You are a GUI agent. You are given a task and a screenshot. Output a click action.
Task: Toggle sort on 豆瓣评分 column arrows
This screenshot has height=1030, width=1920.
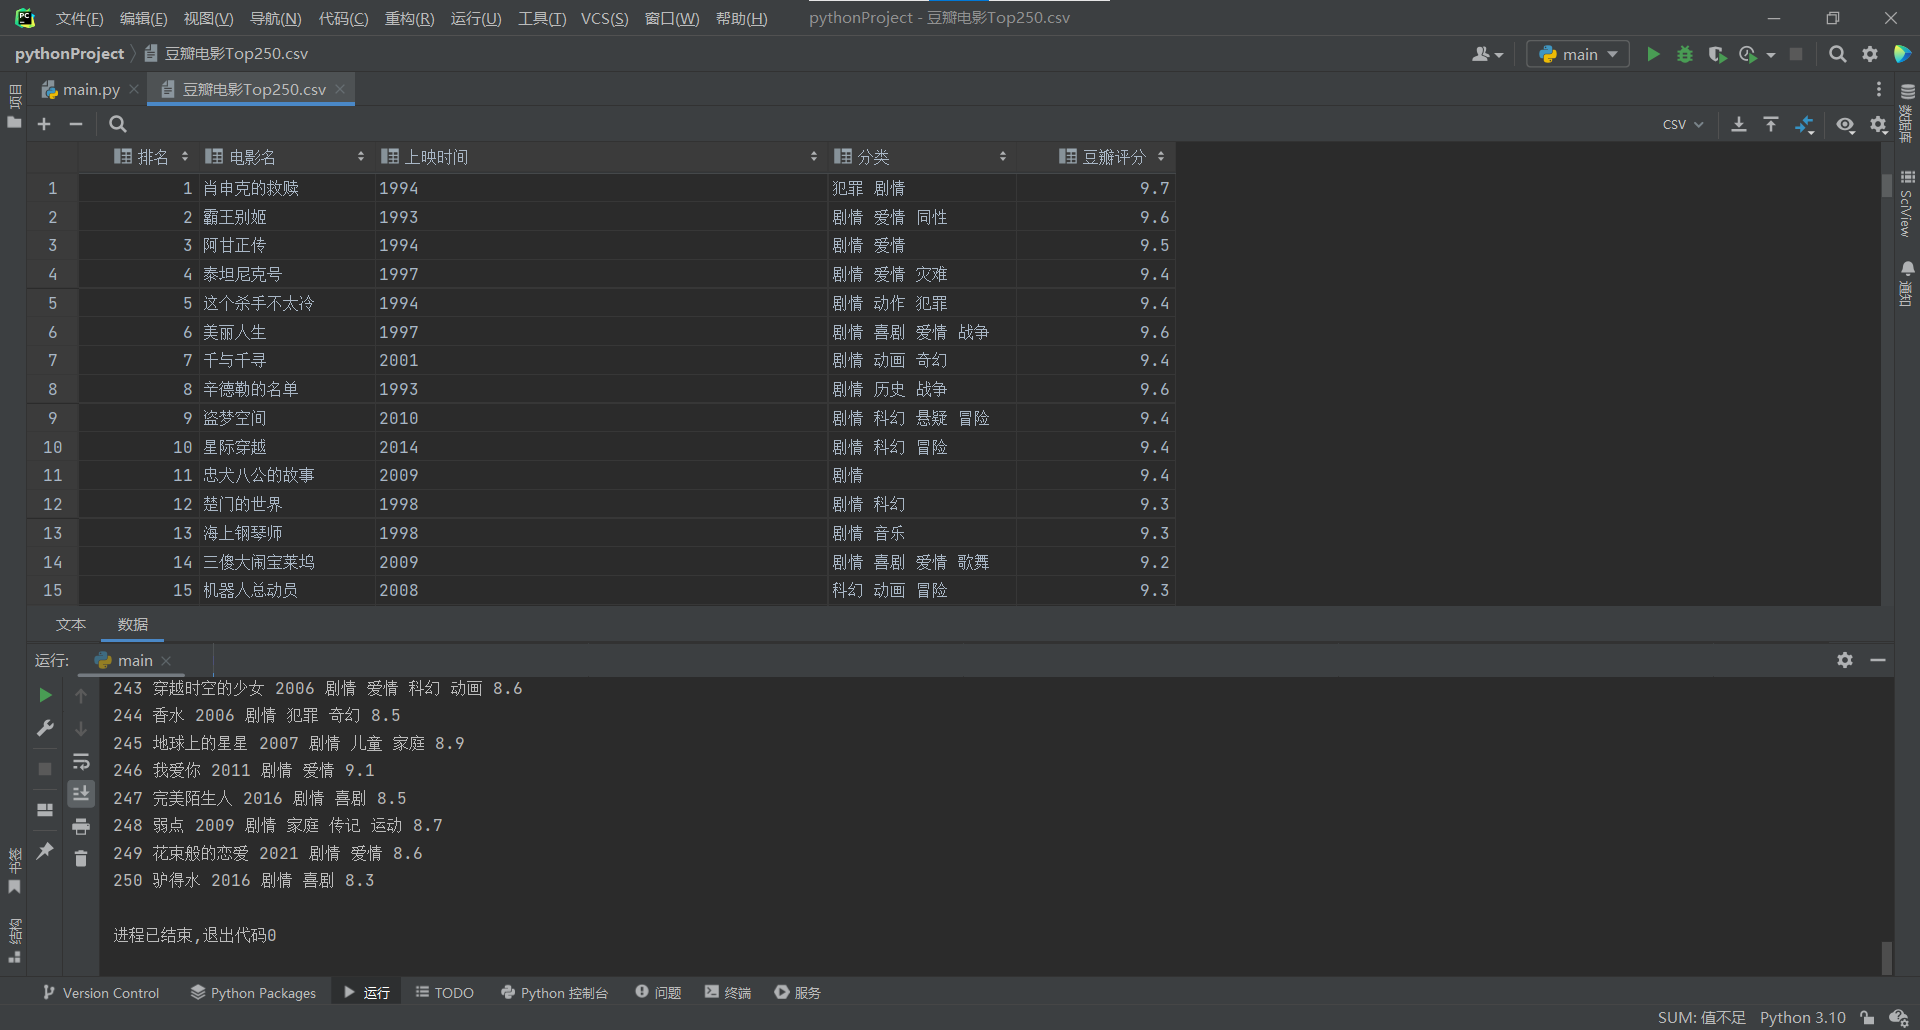1161,157
